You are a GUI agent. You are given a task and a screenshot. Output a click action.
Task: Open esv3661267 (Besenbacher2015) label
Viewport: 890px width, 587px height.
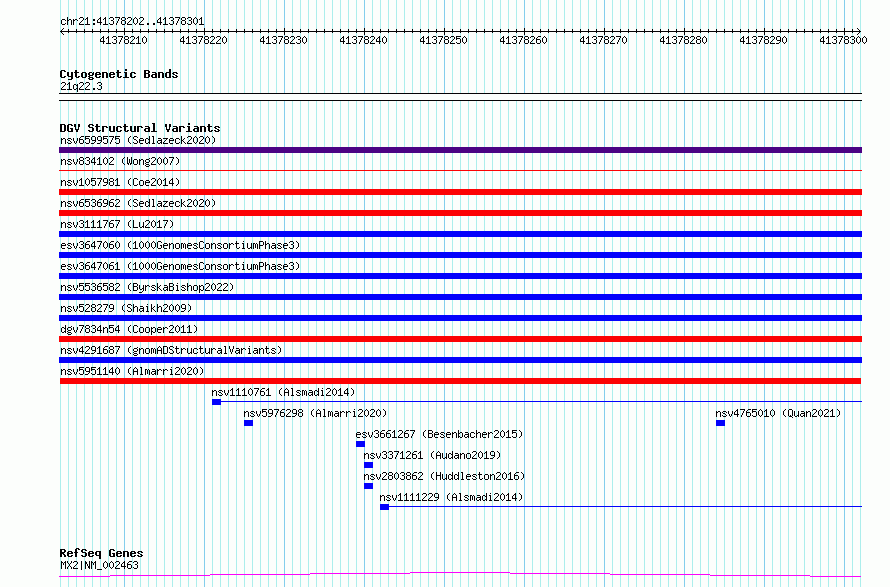tap(439, 434)
